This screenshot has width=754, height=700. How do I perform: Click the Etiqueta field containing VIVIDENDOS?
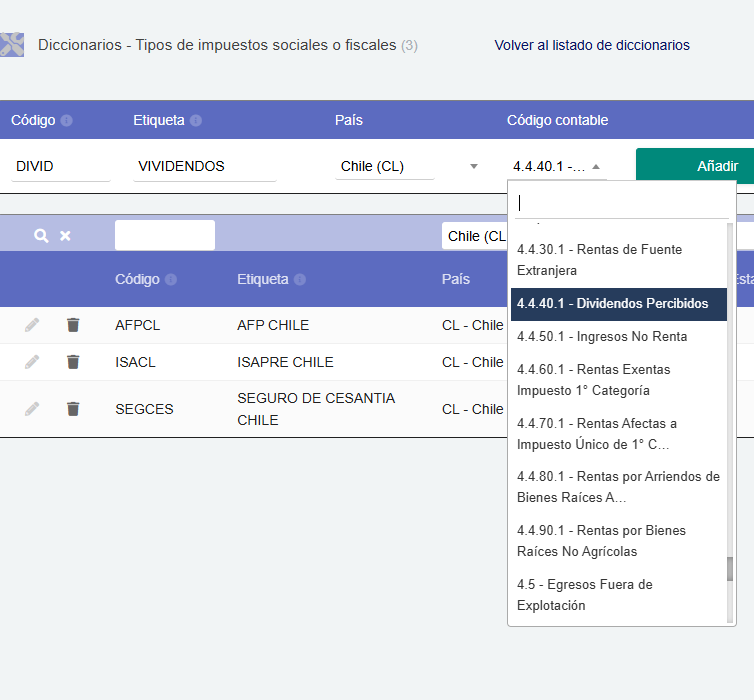click(204, 166)
